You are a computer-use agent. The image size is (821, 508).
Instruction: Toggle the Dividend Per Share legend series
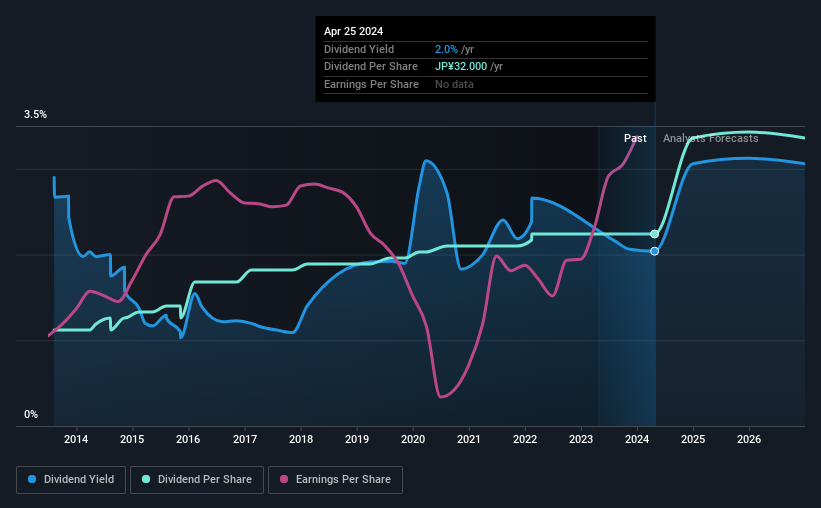pos(197,480)
